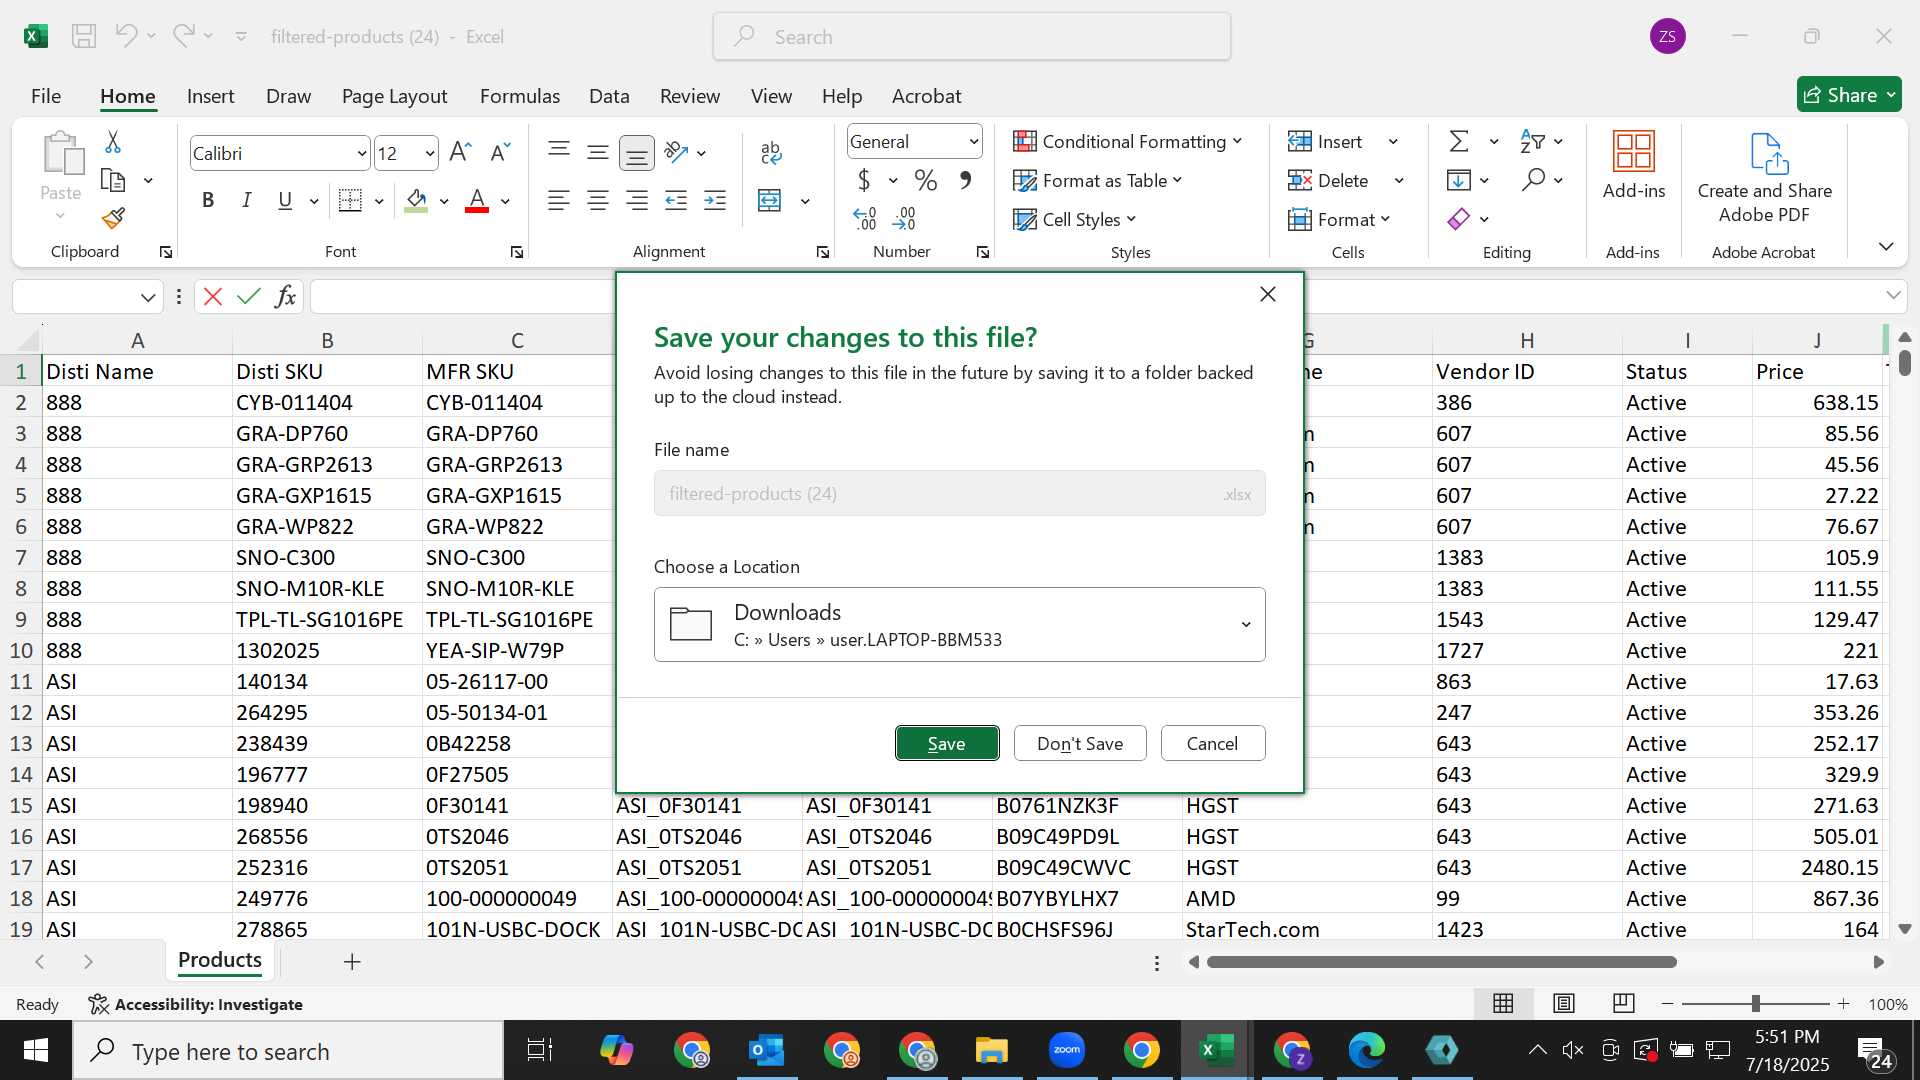This screenshot has height=1080, width=1920.
Task: Align text right
Action: tap(637, 201)
